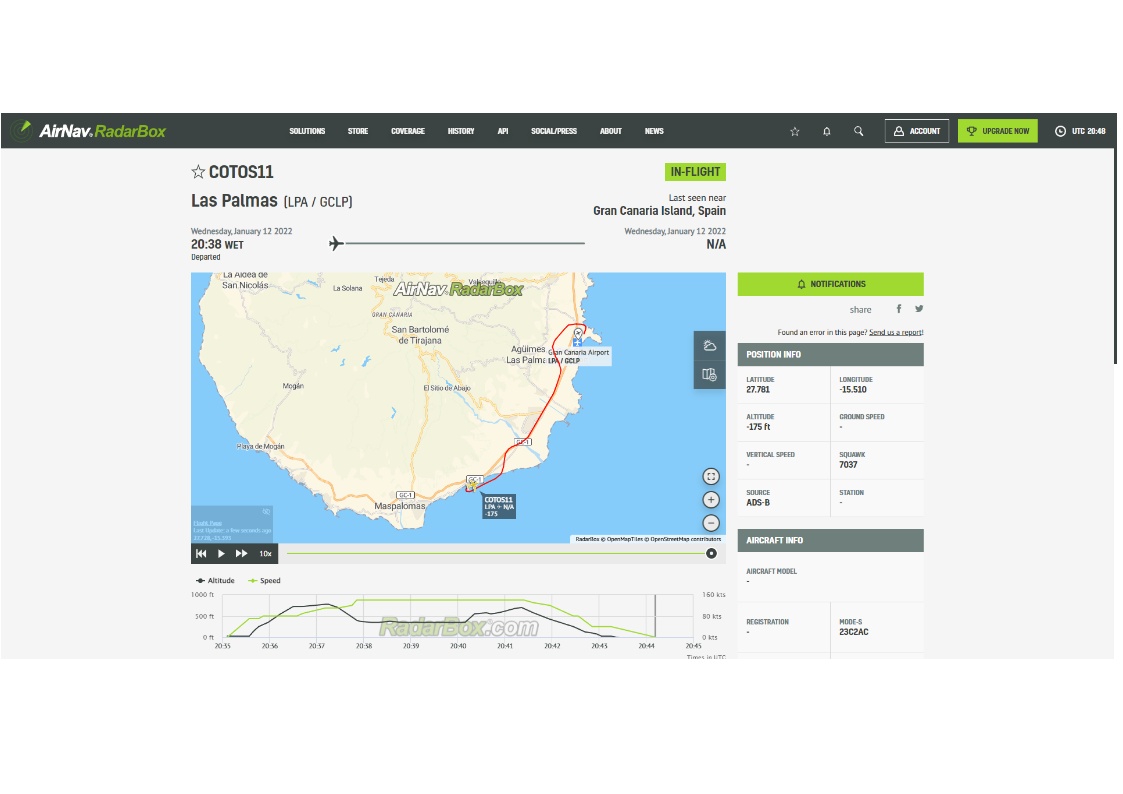The image size is (1123, 794).
Task: Click Gran Canaria Airport marker label
Action: (579, 356)
